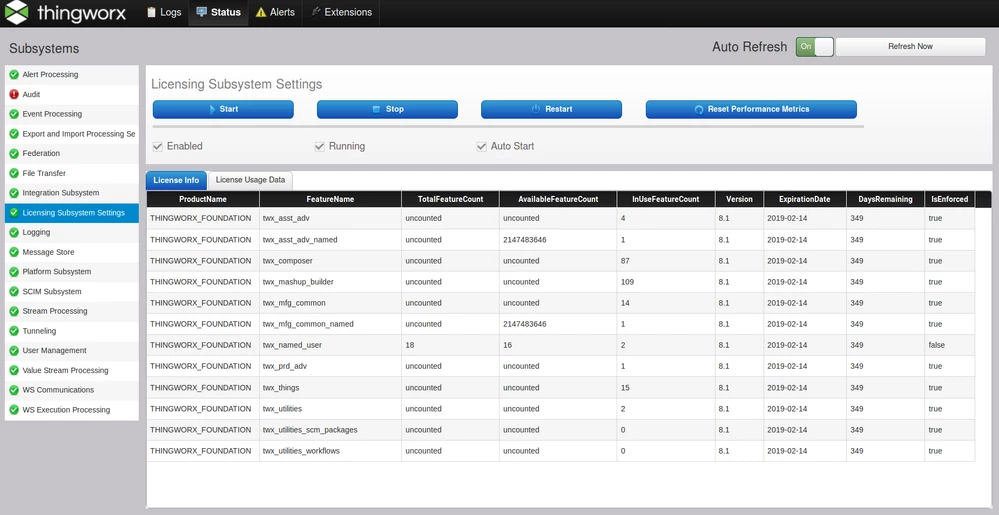Click the FeatureName column header
The image size is (999, 515).
point(330,199)
